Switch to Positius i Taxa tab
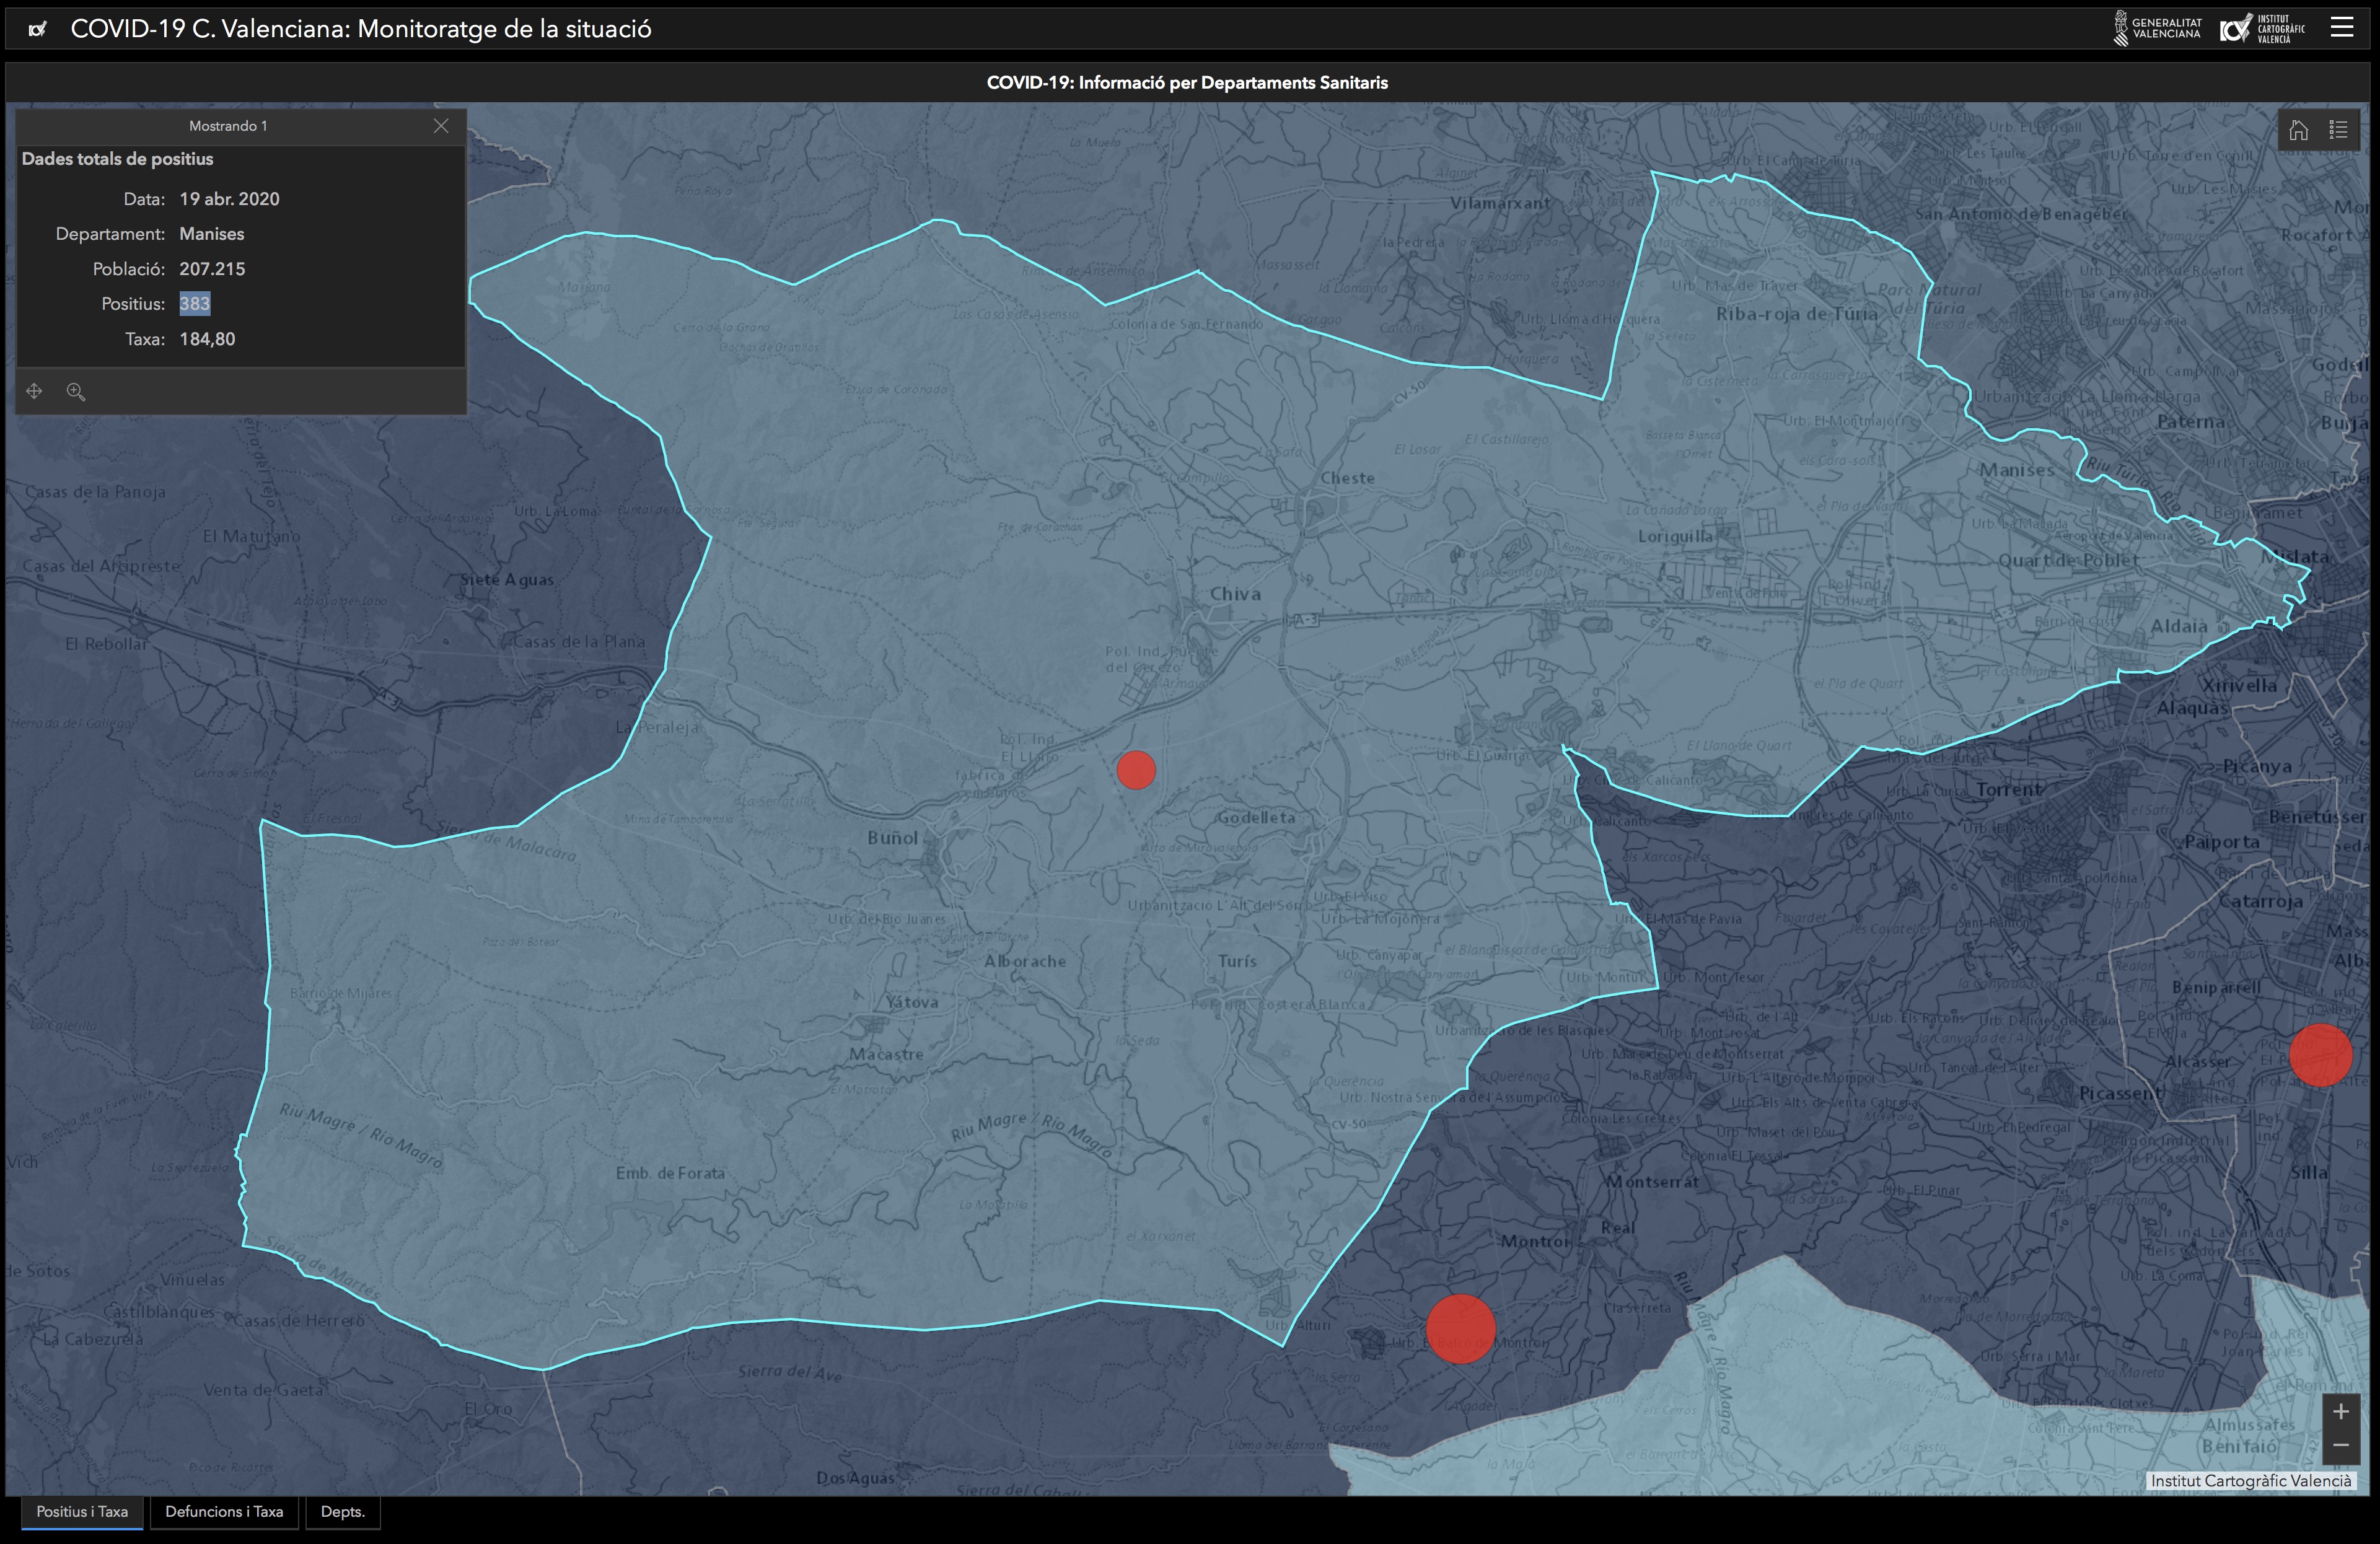Viewport: 2380px width, 1544px height. pyautogui.click(x=82, y=1511)
